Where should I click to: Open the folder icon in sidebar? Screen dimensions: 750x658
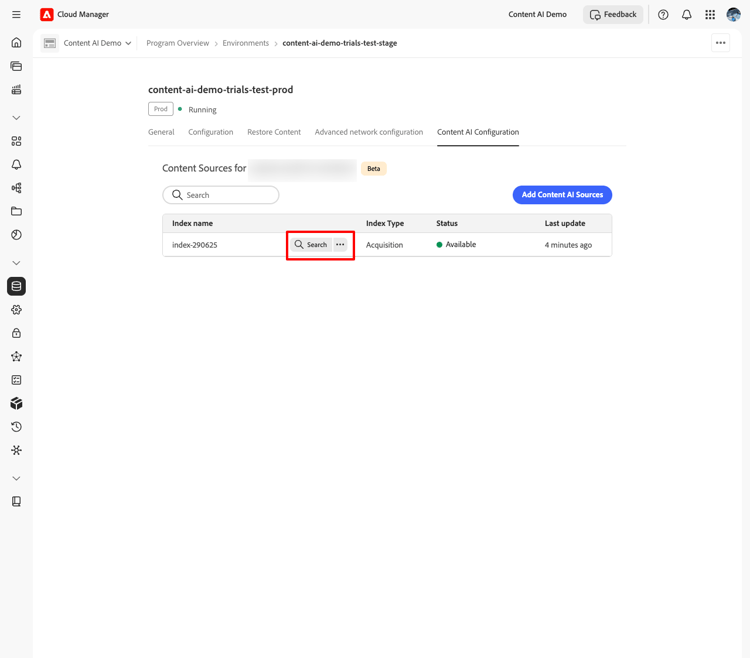(16, 211)
